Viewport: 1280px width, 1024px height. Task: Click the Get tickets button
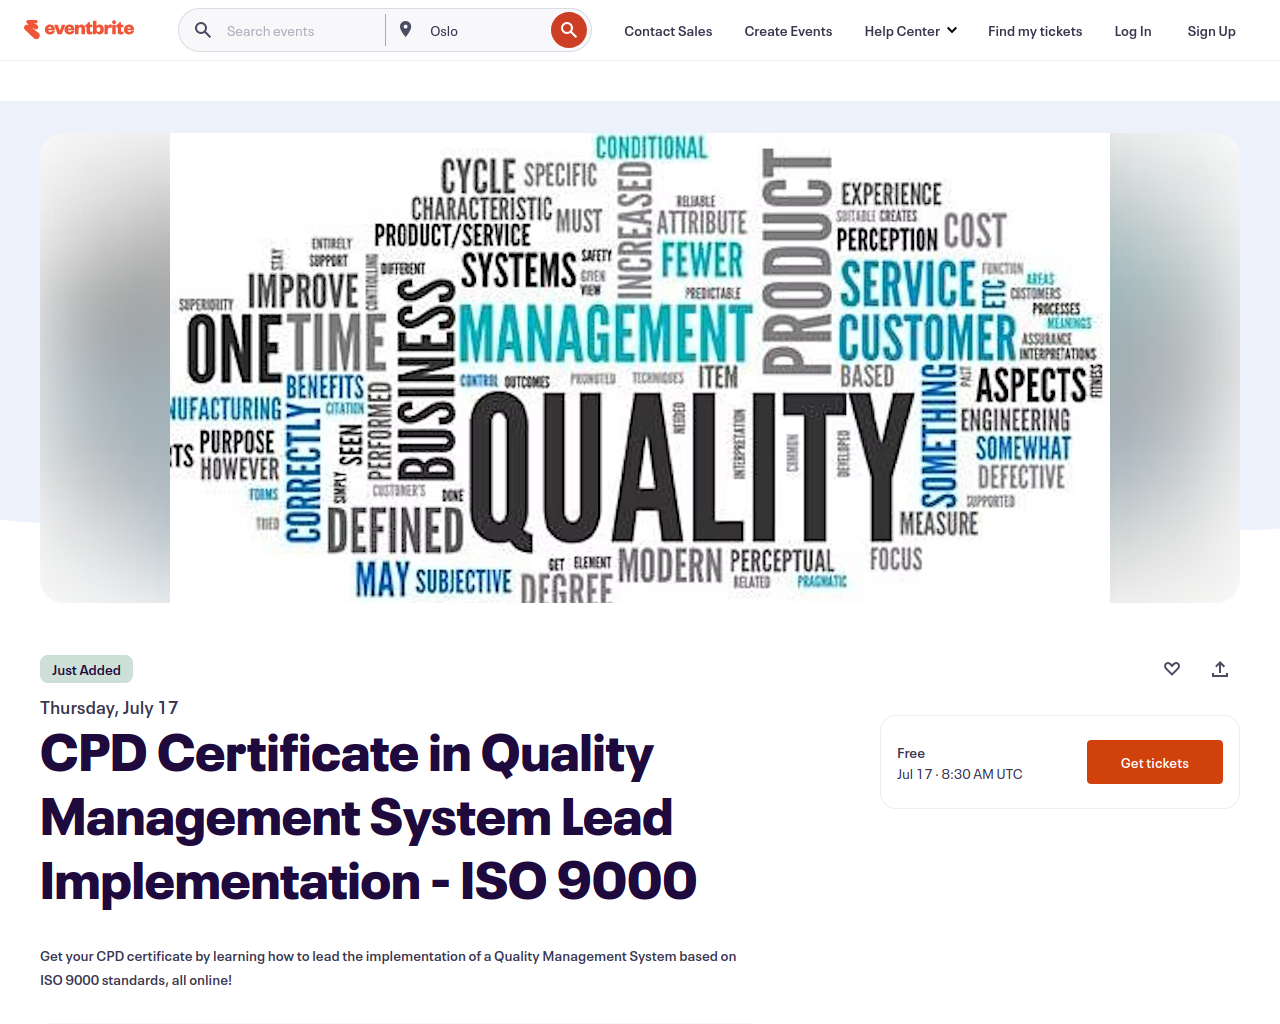point(1155,762)
